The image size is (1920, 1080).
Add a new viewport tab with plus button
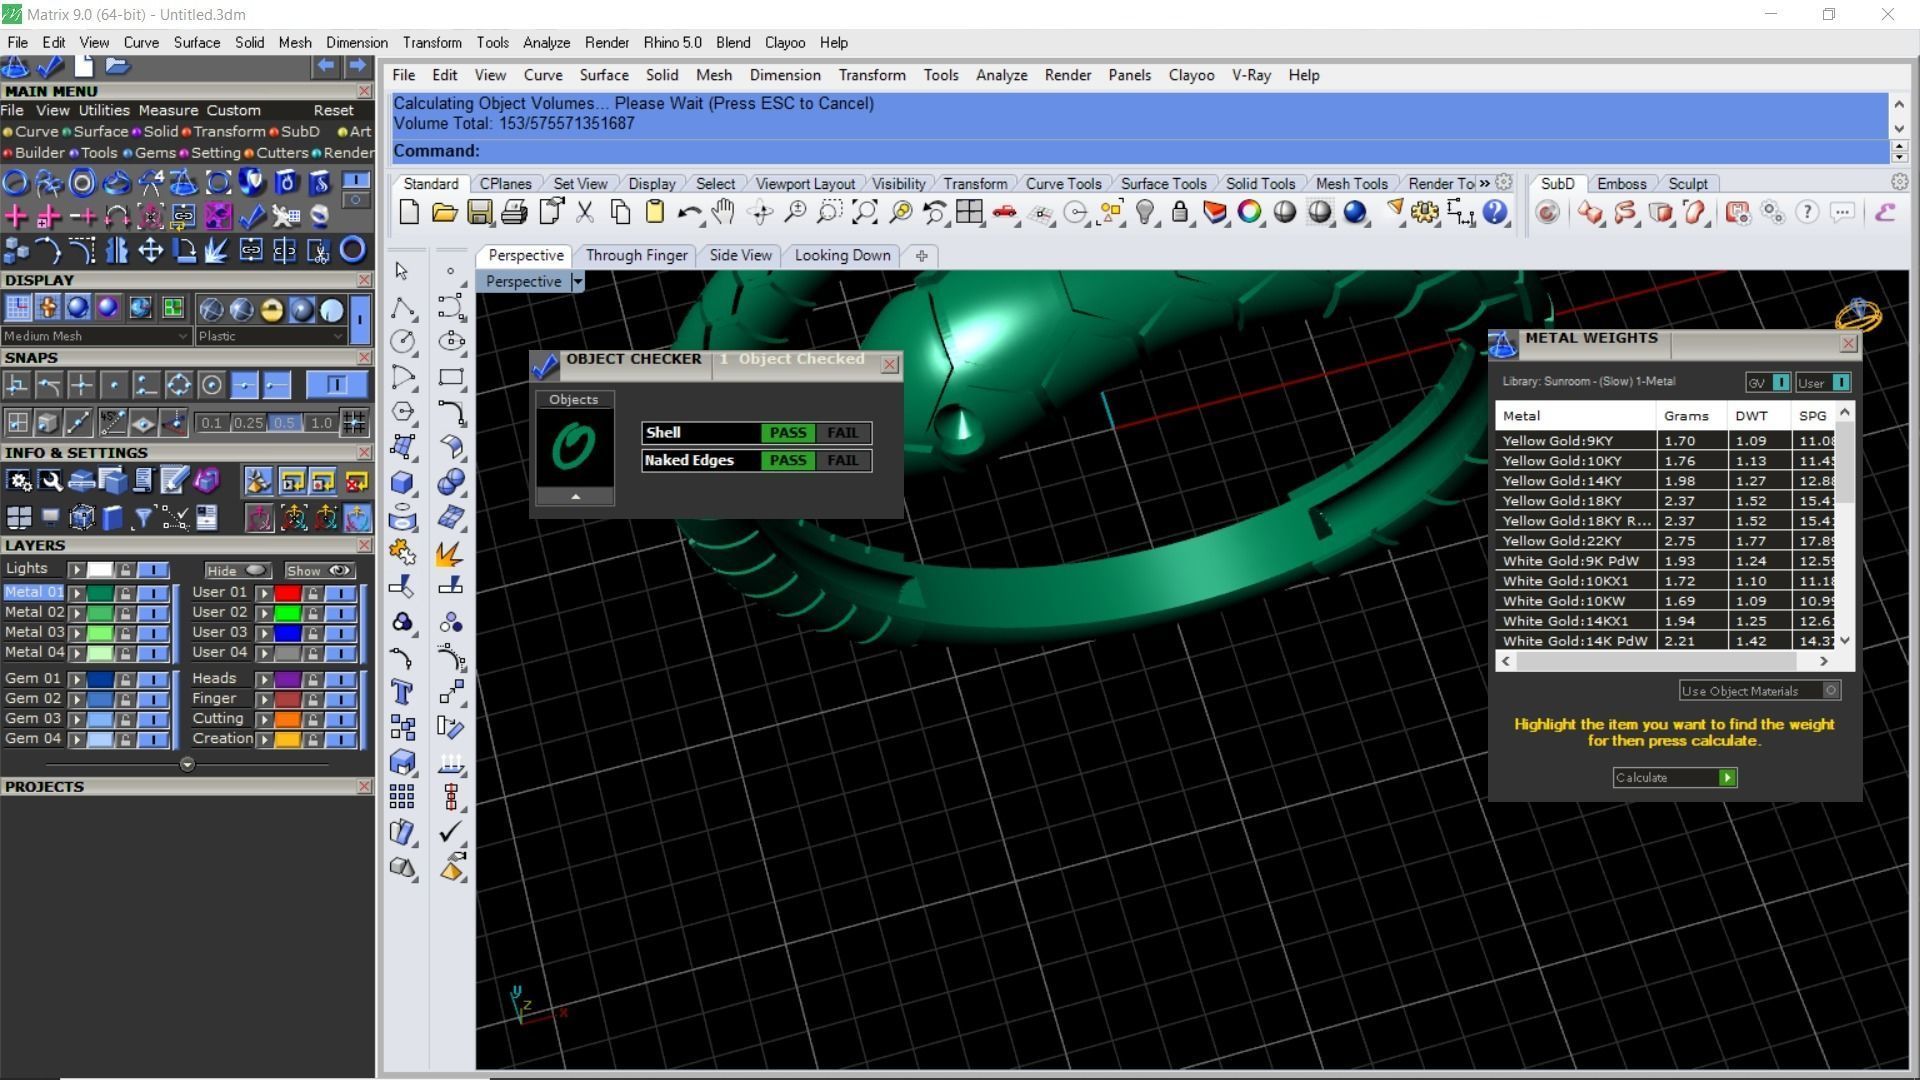(x=921, y=256)
